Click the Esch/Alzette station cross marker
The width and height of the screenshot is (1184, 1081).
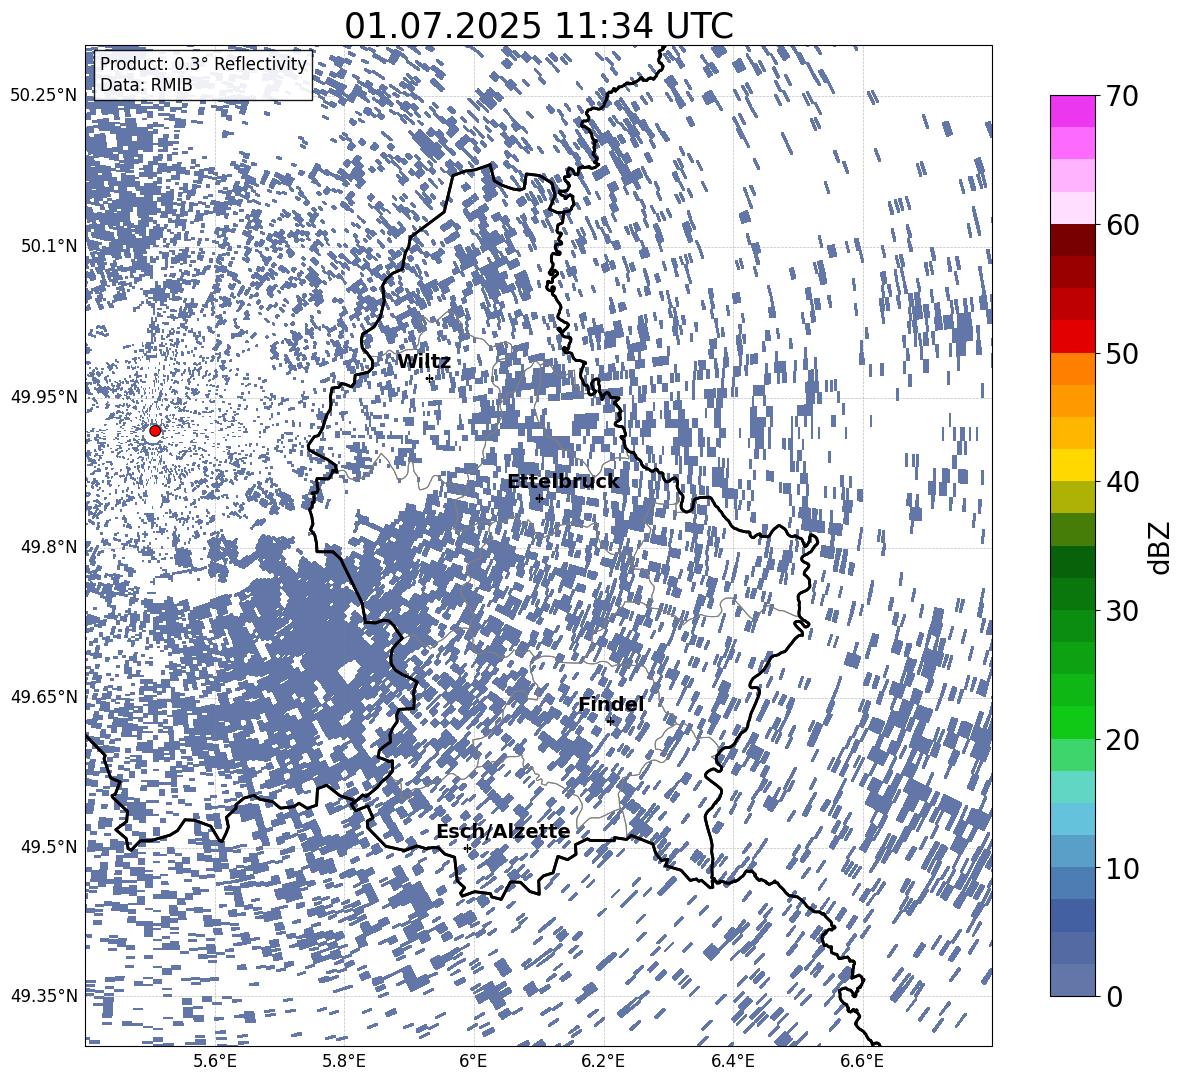pos(467,848)
